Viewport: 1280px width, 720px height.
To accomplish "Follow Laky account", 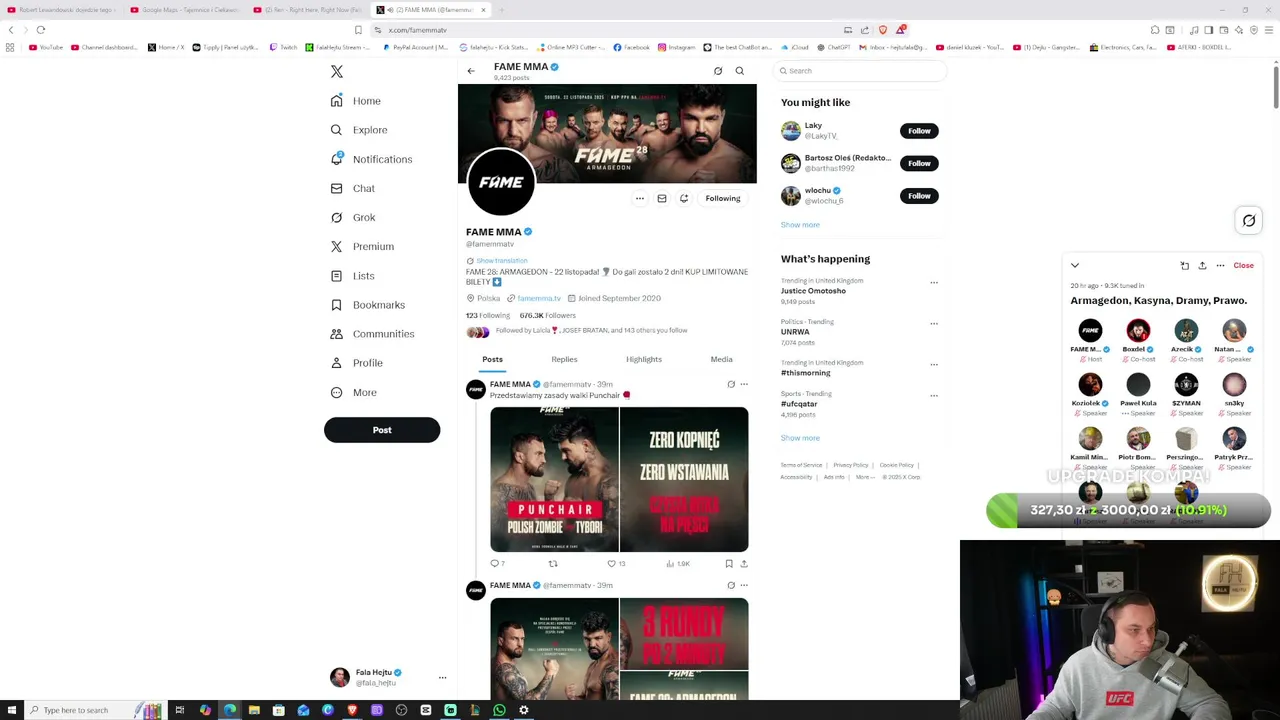I will click(x=919, y=131).
